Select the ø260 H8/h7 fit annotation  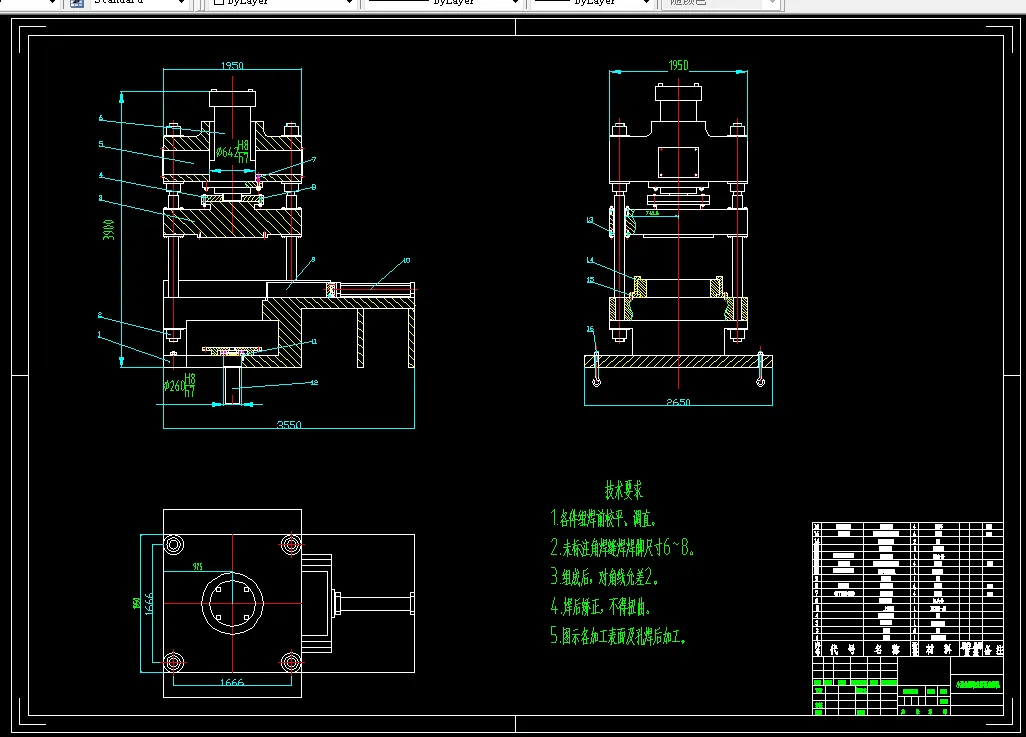click(x=179, y=386)
